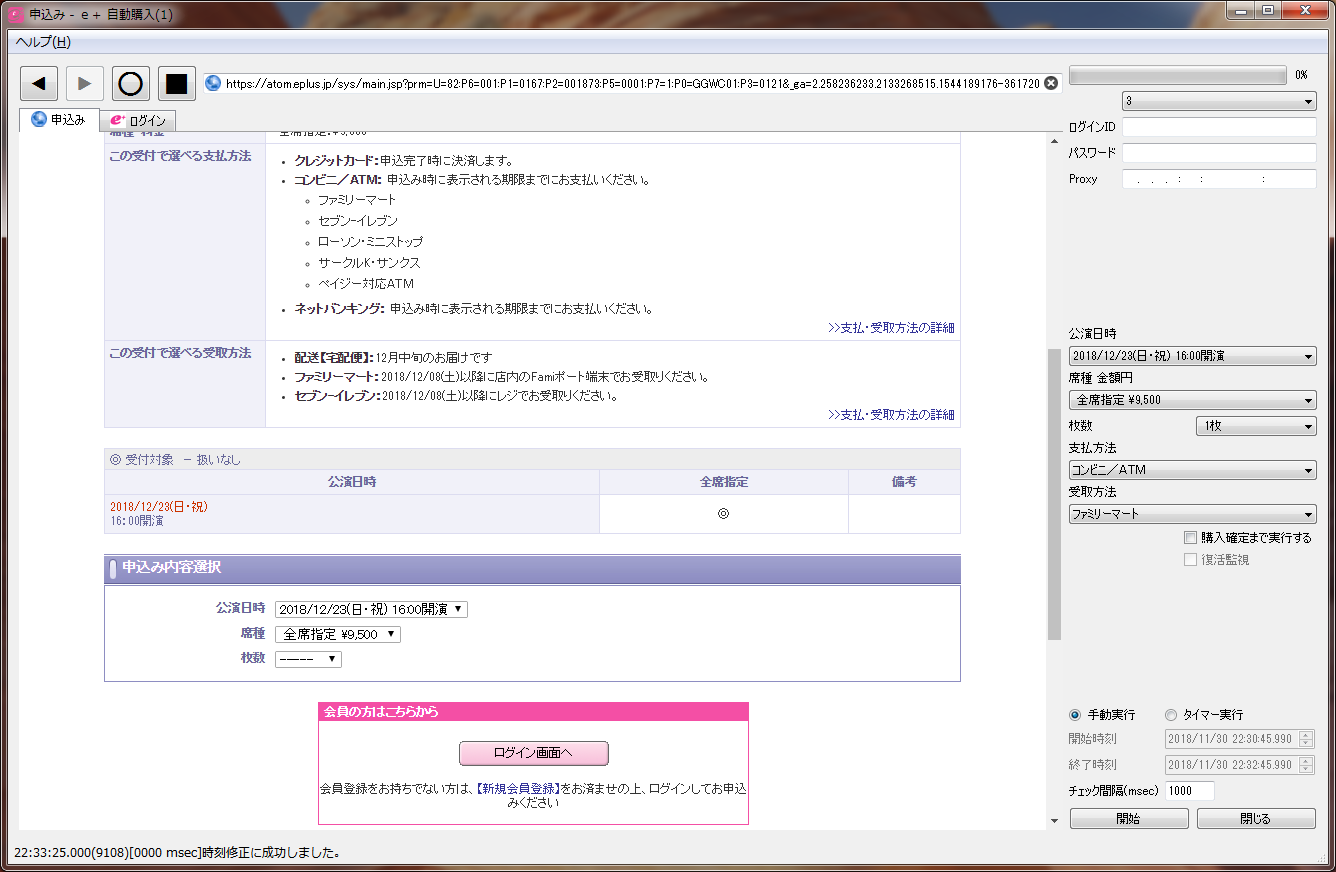
Task: Click the black square stop button
Action: click(x=177, y=84)
